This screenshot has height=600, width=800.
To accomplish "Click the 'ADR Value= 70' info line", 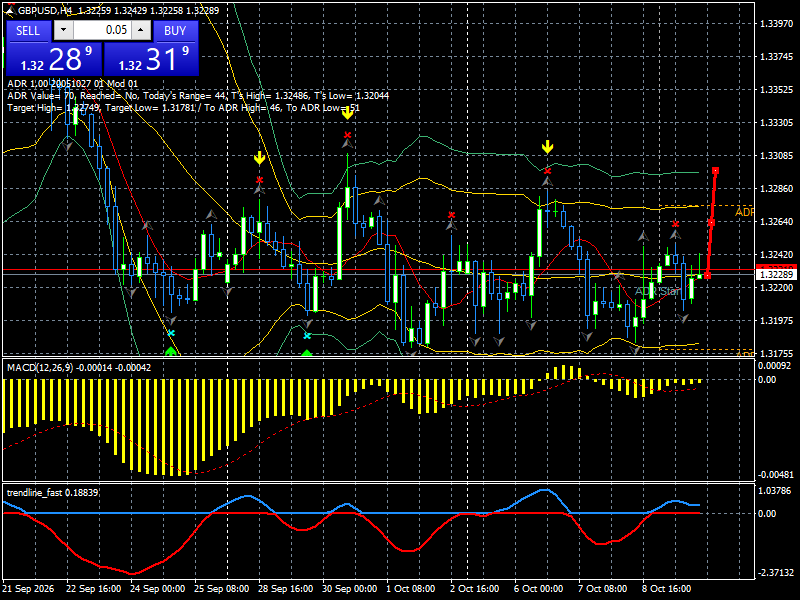I will pyautogui.click(x=198, y=95).
